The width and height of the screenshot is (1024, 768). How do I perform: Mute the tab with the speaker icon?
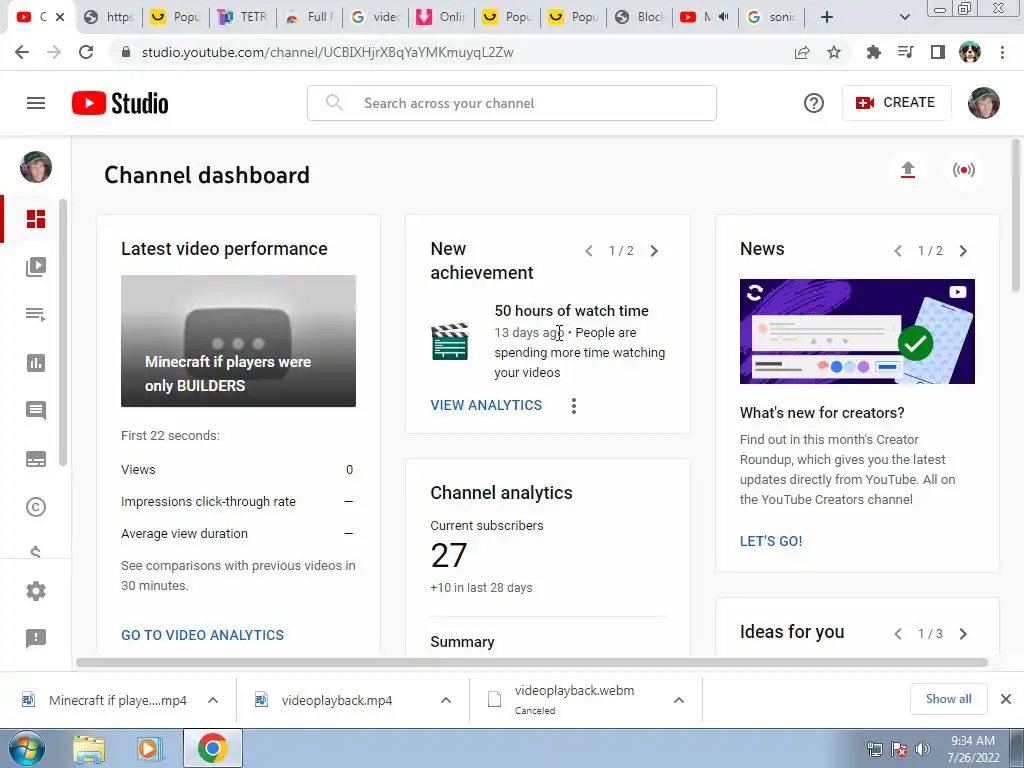[724, 17]
